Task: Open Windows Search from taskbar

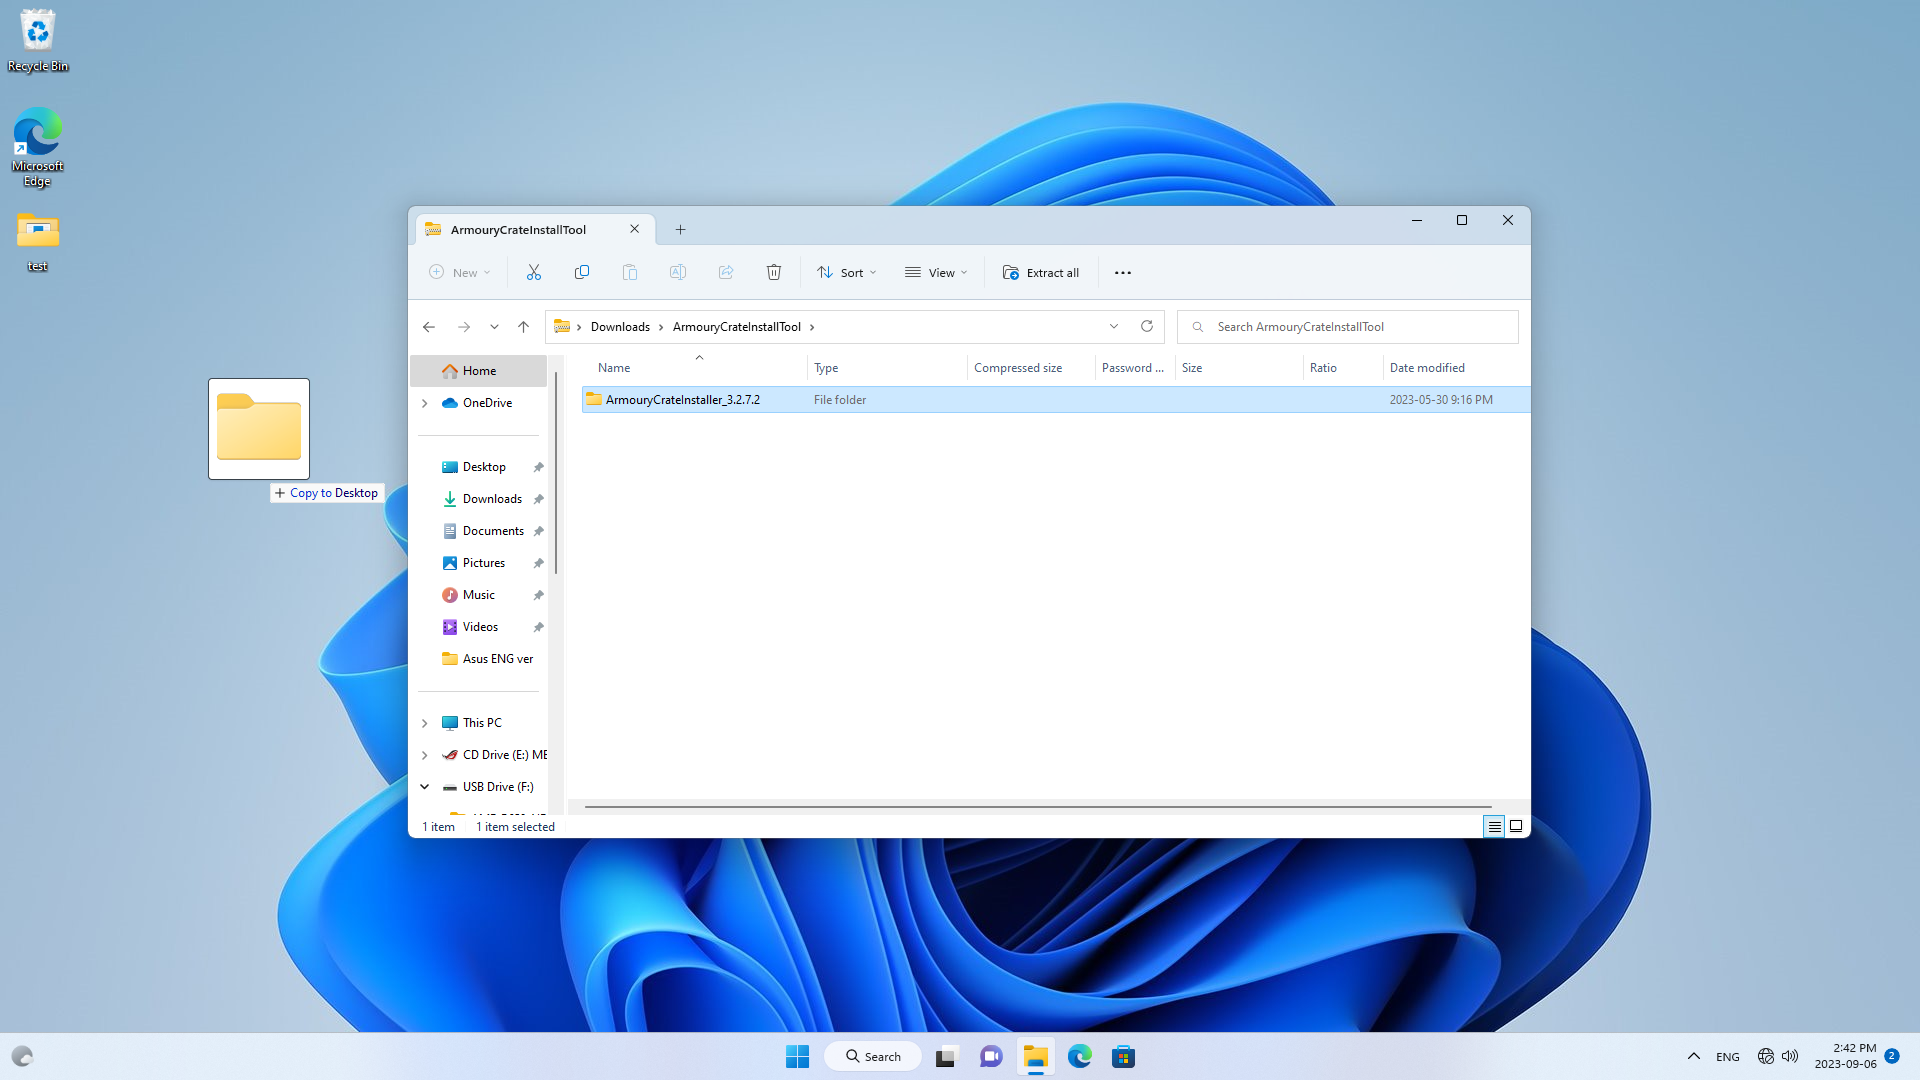Action: click(872, 1056)
